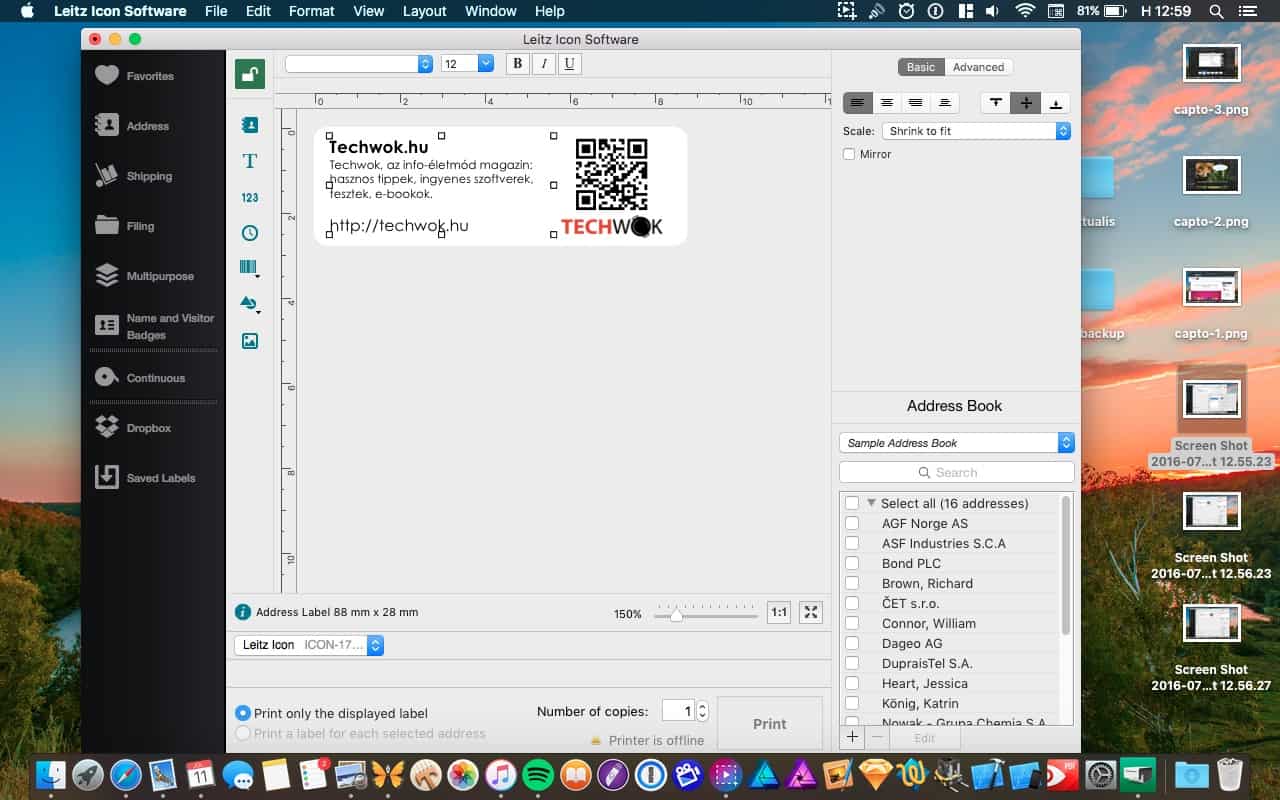
Task: Adjust the number of copies stepper
Action: click(x=702, y=711)
